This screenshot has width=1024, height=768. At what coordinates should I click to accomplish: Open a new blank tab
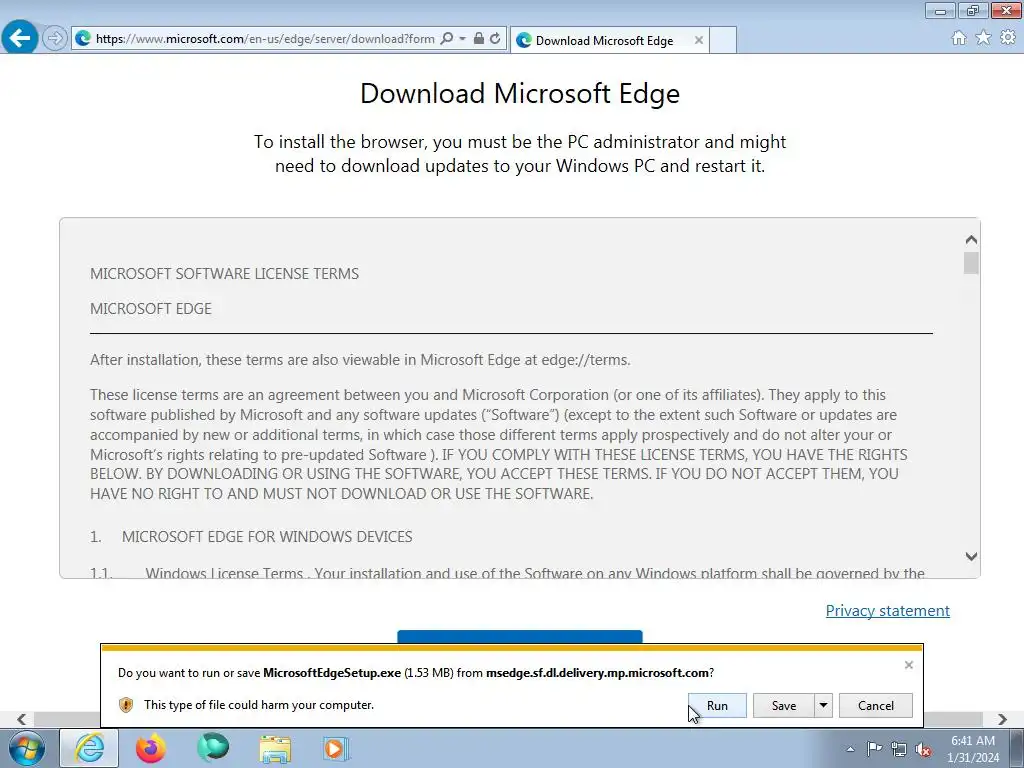tap(723, 40)
